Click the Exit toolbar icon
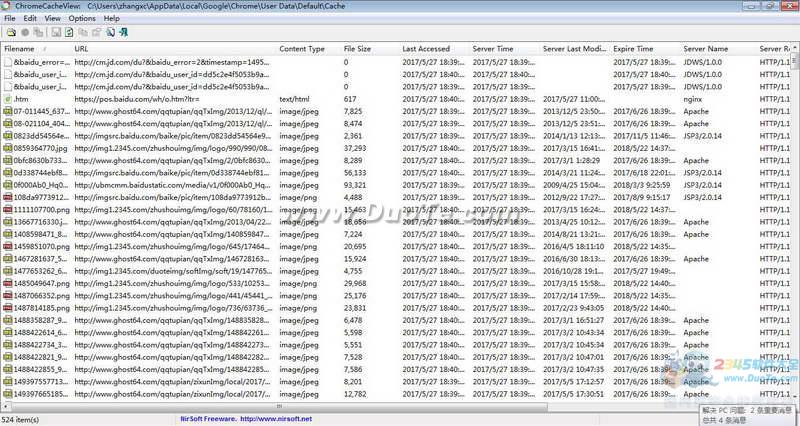 click(123, 32)
